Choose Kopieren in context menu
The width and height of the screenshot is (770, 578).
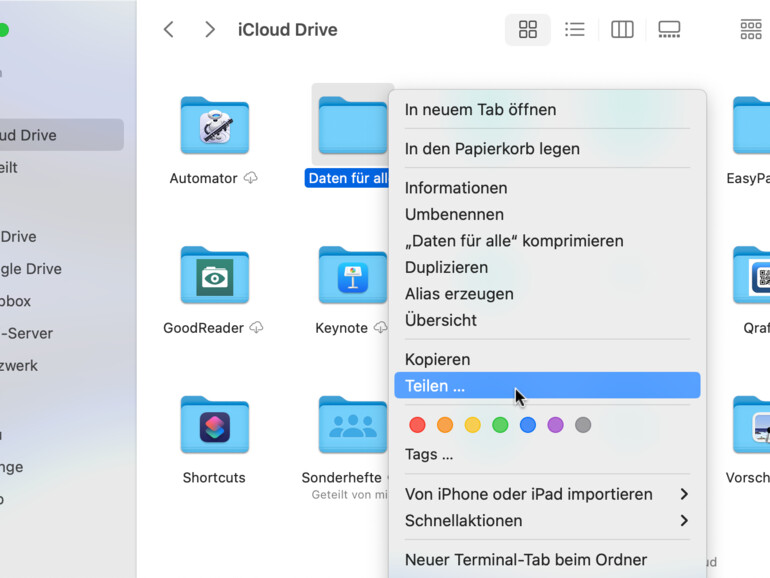[x=547, y=359]
